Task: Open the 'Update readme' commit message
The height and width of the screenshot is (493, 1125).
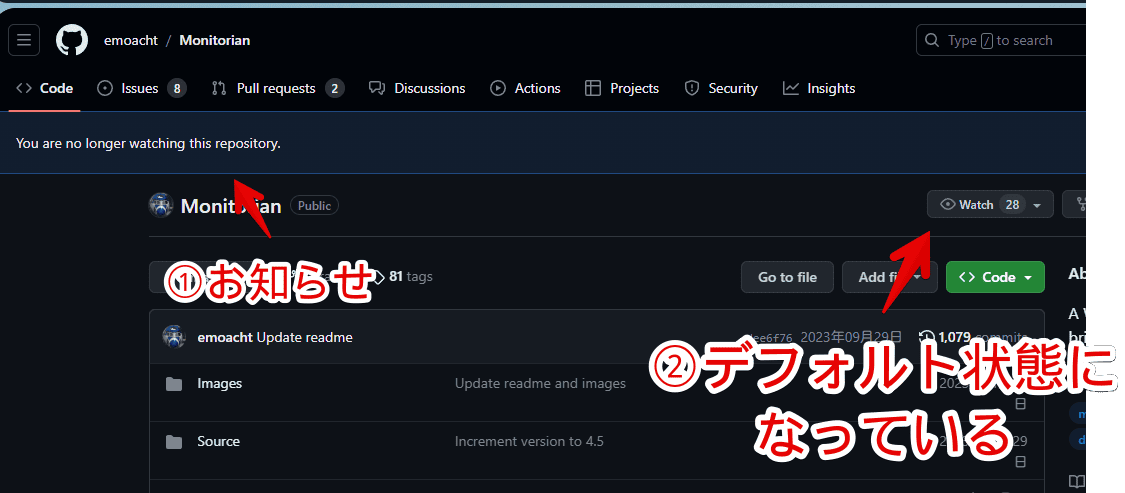Action: click(305, 337)
